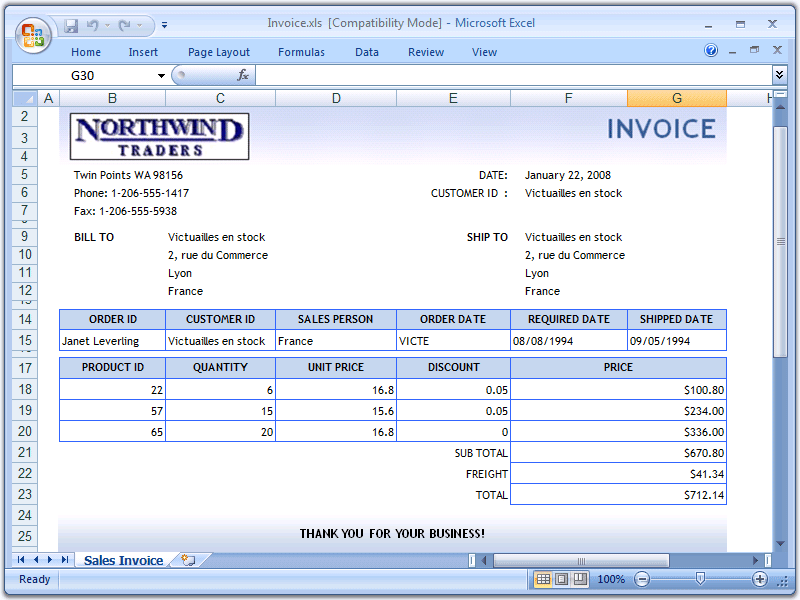
Task: Open the Name Box dropdown arrow
Action: click(161, 76)
